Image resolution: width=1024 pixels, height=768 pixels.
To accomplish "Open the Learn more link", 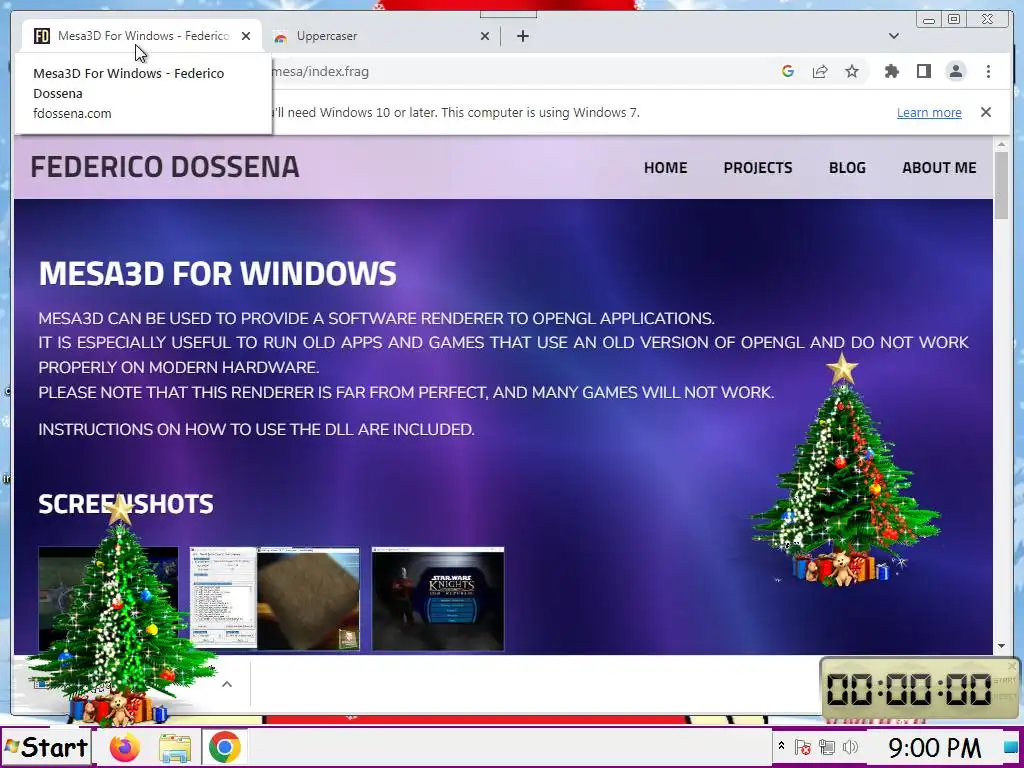I will (929, 112).
